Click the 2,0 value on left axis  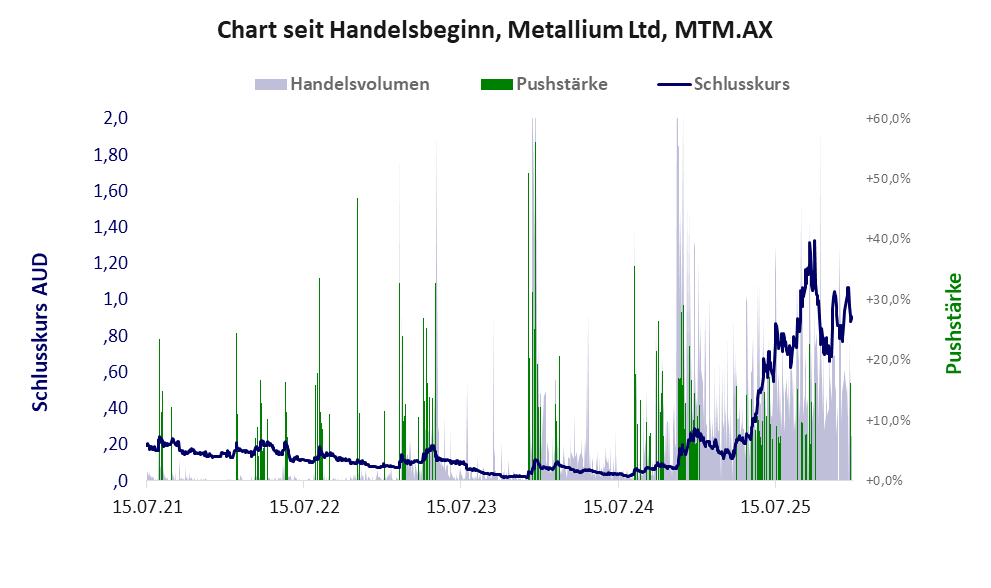coord(116,118)
